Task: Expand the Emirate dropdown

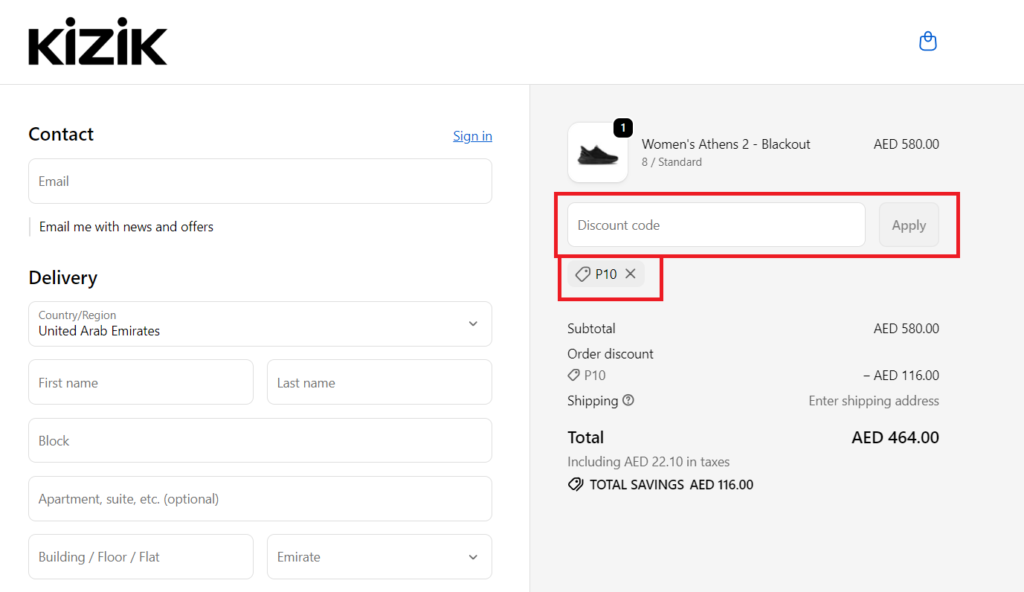Action: click(x=379, y=557)
